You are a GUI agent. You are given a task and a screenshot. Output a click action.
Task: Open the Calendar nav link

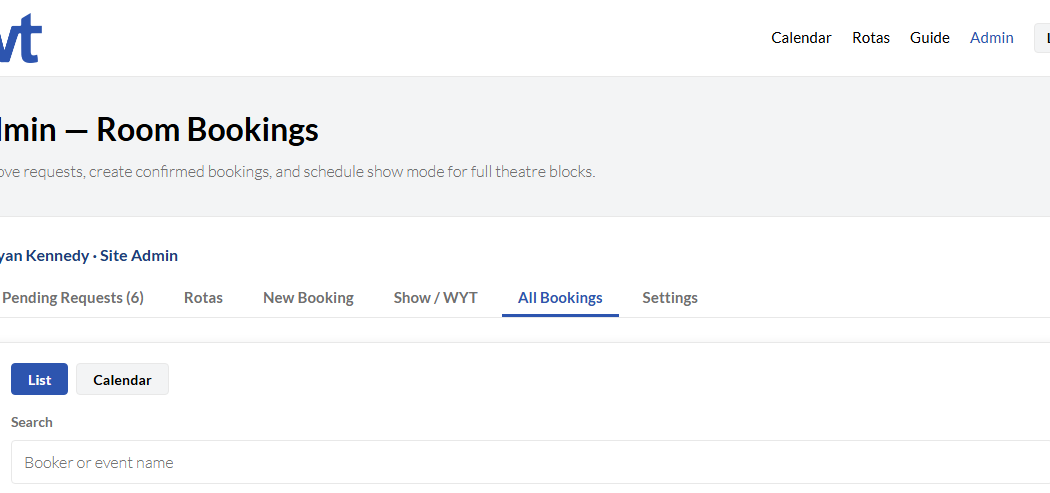click(801, 38)
